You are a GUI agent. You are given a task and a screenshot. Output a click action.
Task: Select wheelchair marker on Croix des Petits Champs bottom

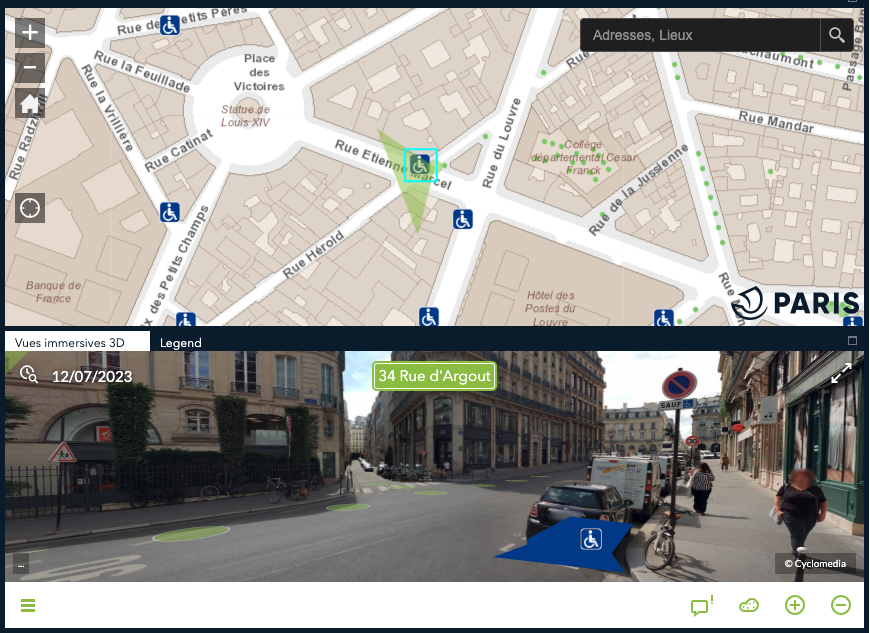(x=185, y=320)
